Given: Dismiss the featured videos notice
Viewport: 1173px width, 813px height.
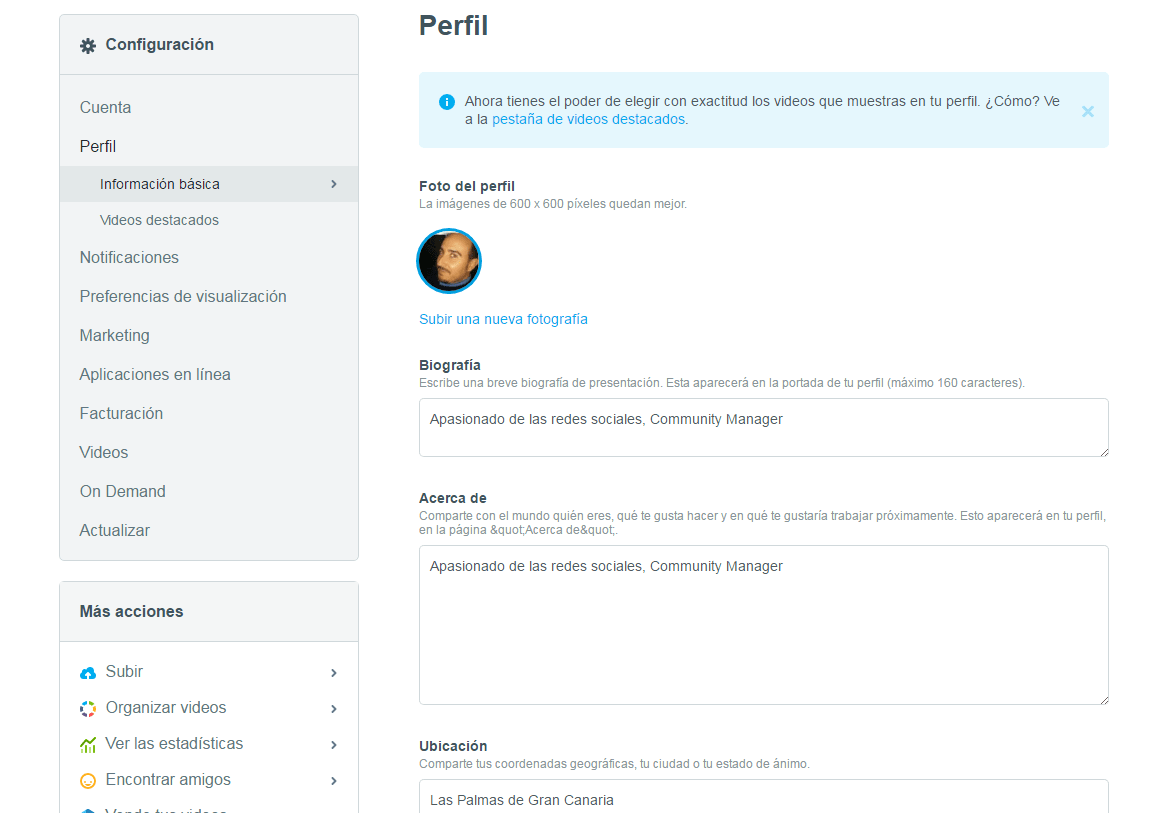Looking at the screenshot, I should point(1088,111).
